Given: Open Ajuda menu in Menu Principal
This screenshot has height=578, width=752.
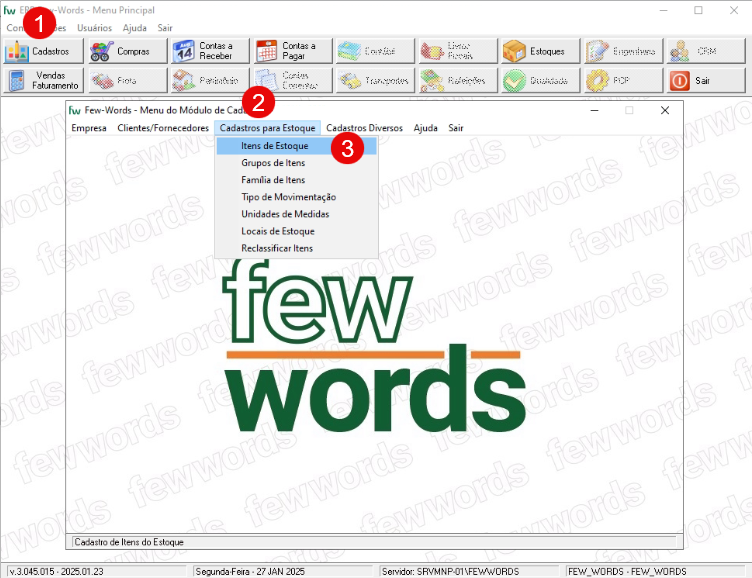Looking at the screenshot, I should point(135,28).
